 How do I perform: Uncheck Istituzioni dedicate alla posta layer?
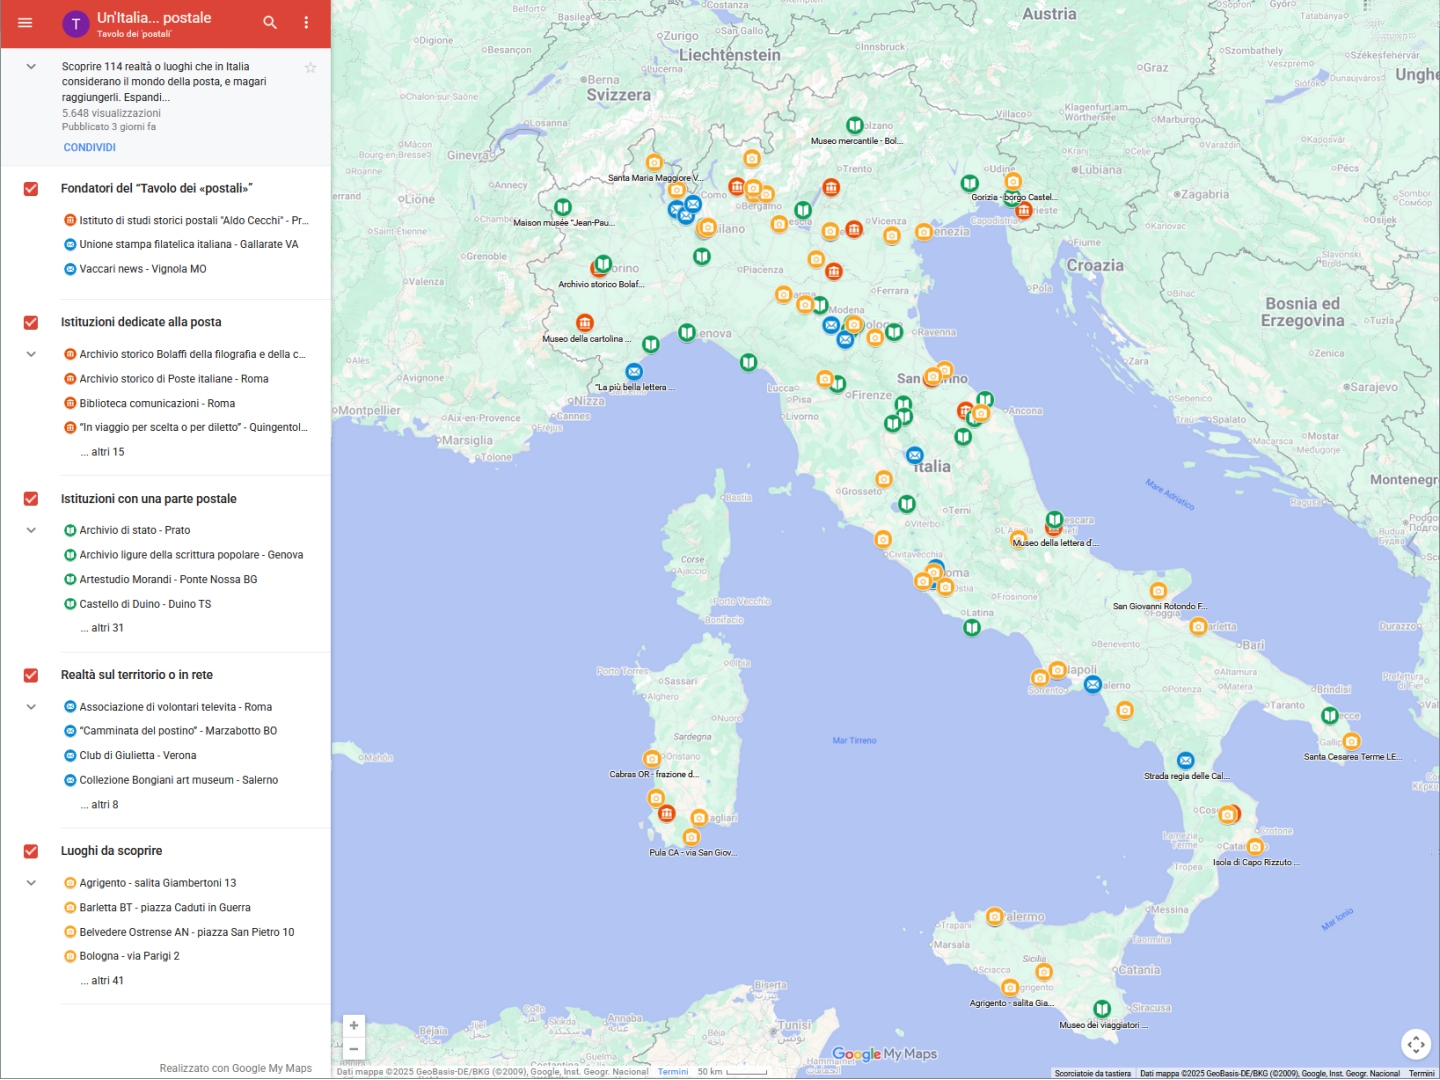pyautogui.click(x=31, y=322)
